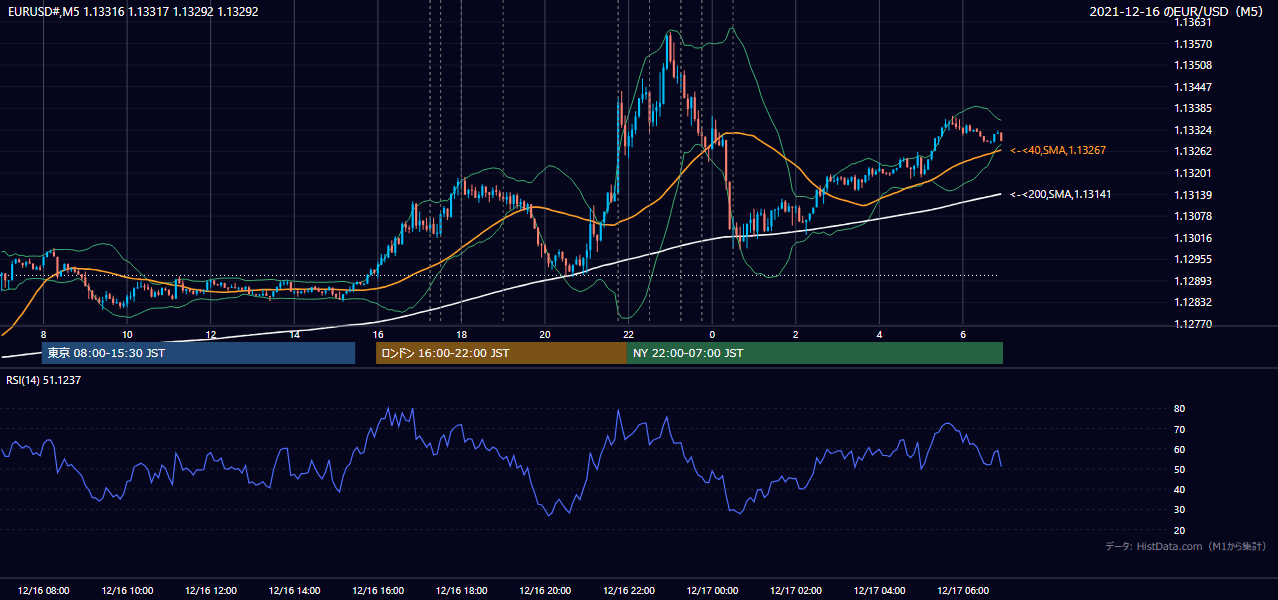Click the RSI 30 level label
The height and width of the screenshot is (600, 1278).
coord(1180,510)
